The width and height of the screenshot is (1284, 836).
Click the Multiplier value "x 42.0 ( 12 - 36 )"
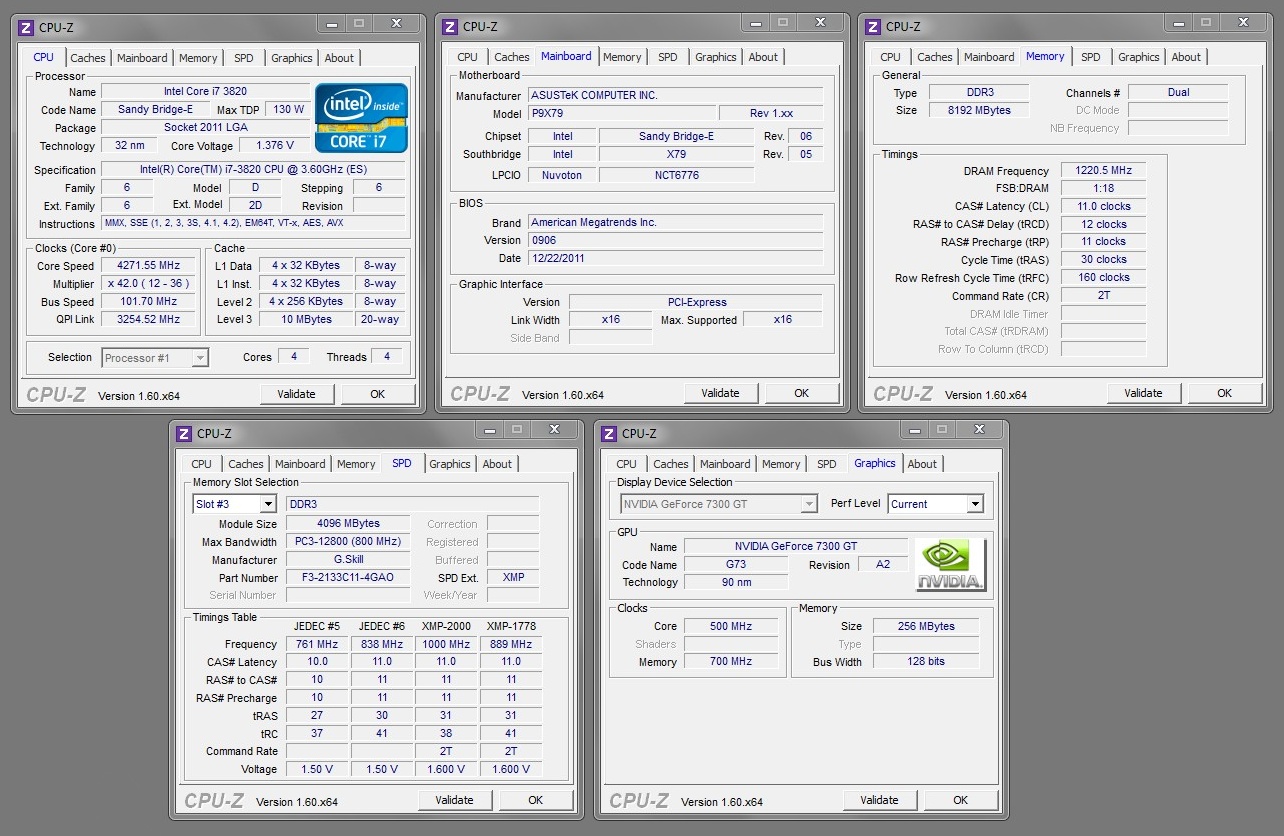pos(147,284)
